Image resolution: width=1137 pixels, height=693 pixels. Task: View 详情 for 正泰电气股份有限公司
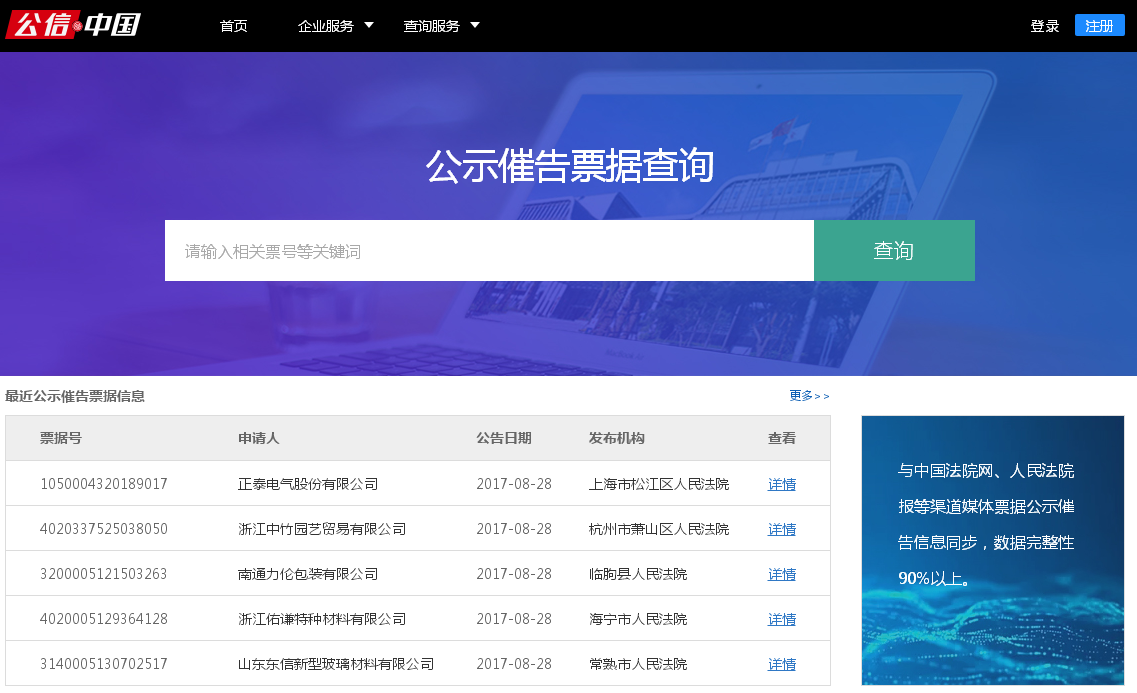781,484
